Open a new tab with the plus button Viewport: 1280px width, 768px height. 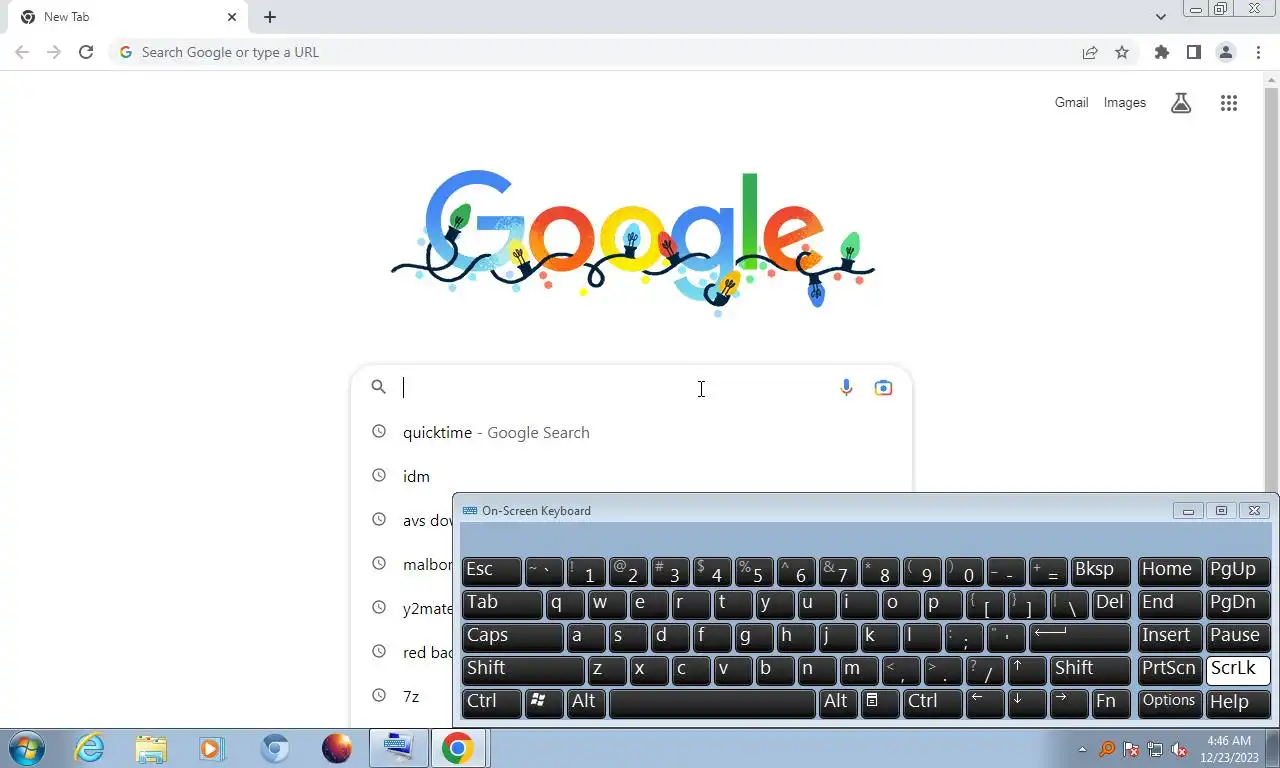pyautogui.click(x=270, y=17)
